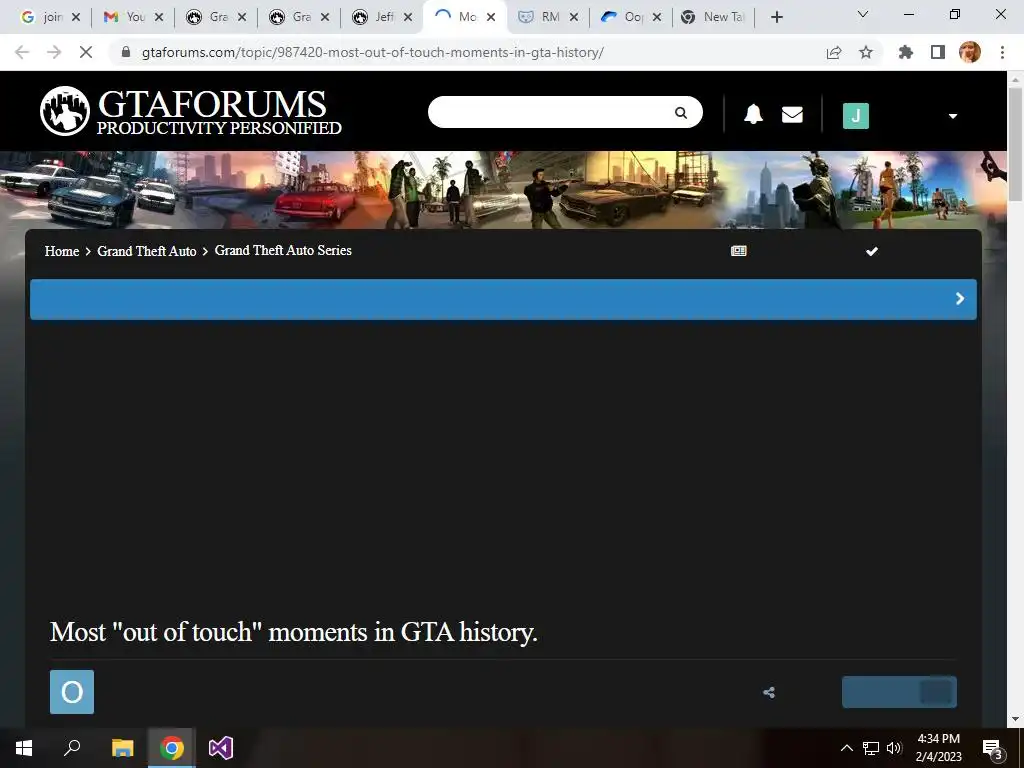Click the blue follow button beside share

click(x=899, y=692)
